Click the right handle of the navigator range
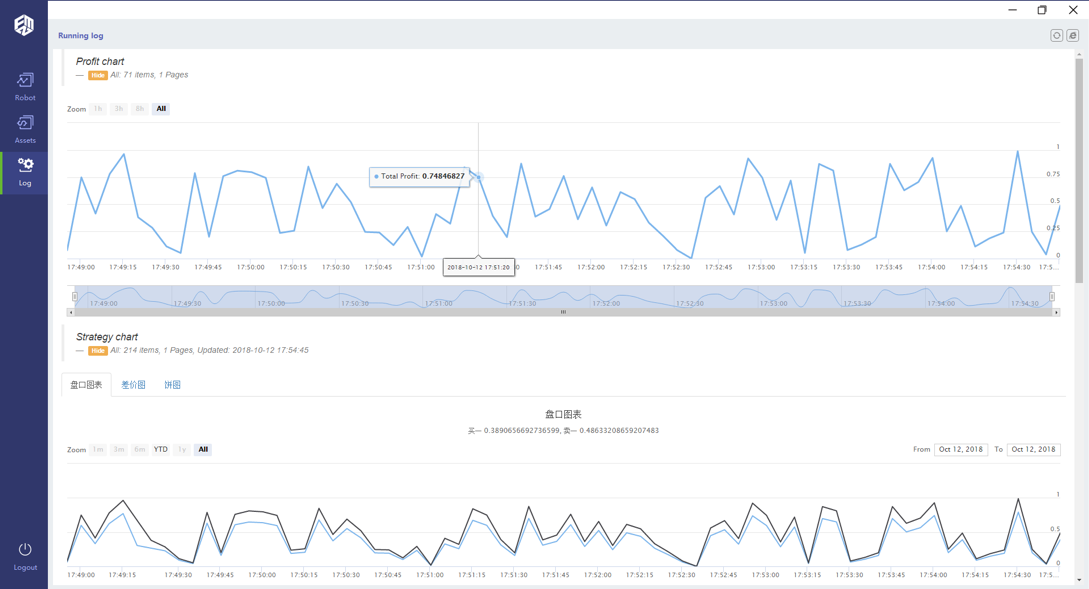 click(1052, 297)
